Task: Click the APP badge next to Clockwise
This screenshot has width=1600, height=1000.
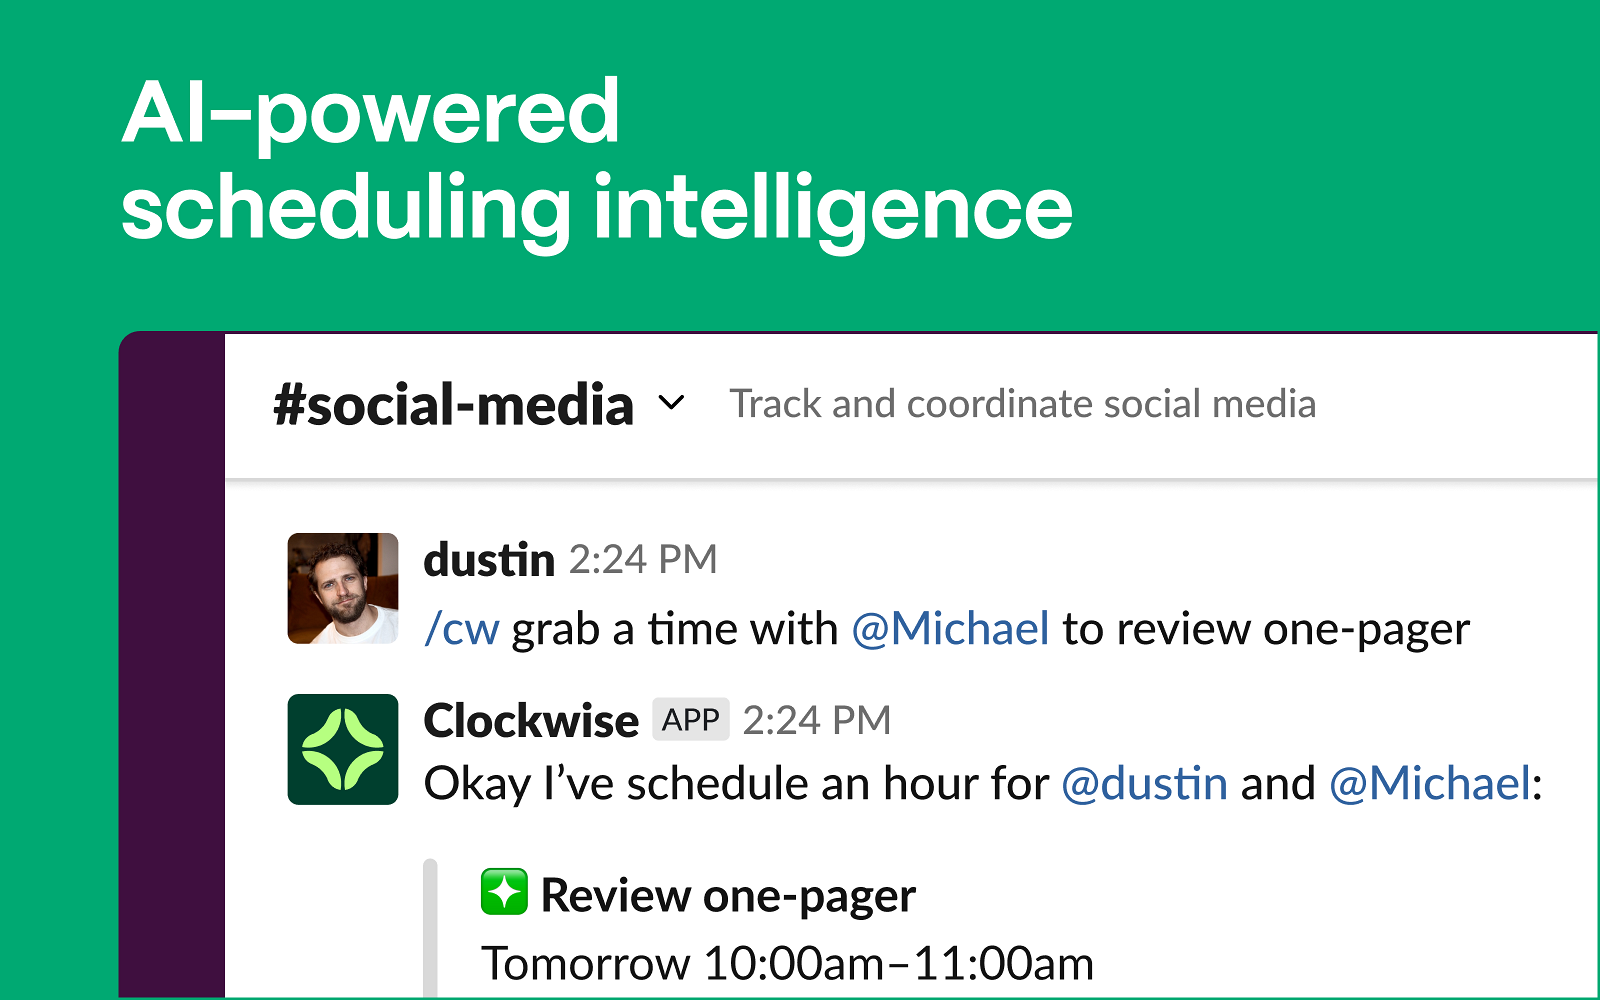Action: pyautogui.click(x=690, y=720)
